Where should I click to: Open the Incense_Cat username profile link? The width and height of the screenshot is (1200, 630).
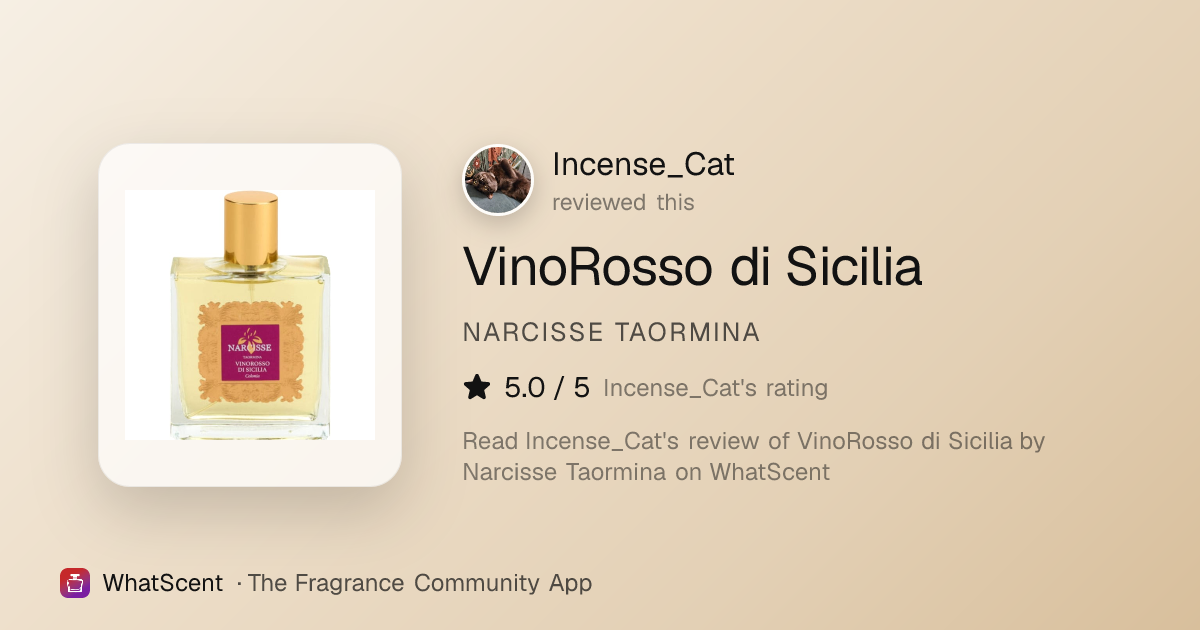point(643,164)
